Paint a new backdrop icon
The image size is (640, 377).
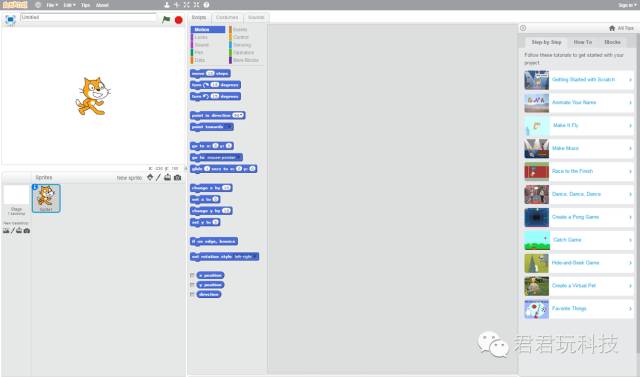click(12, 231)
